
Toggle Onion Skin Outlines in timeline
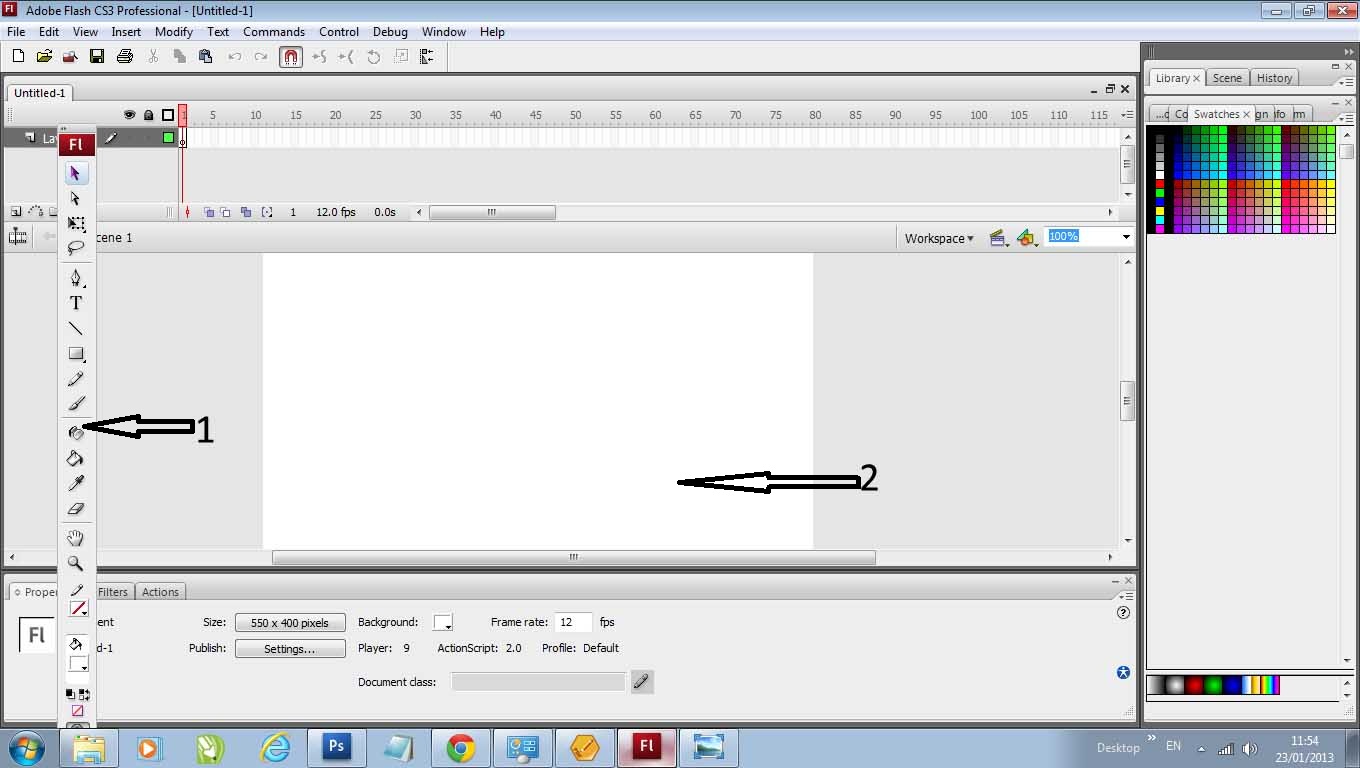pos(226,212)
